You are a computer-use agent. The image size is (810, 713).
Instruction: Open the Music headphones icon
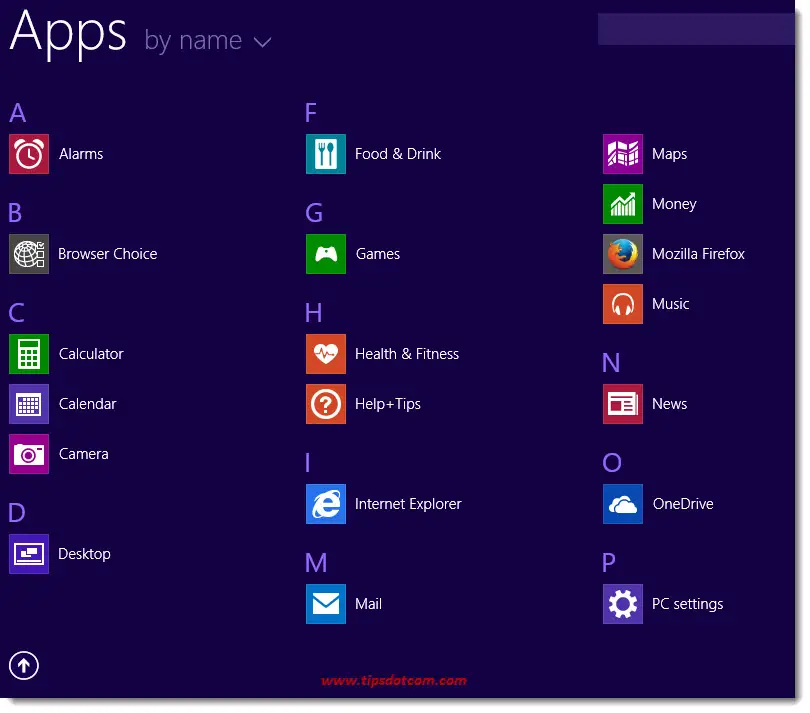click(x=623, y=304)
